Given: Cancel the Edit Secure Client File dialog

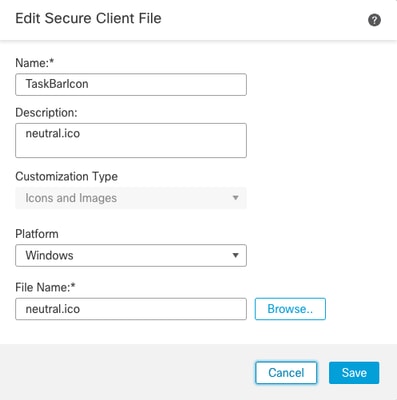Looking at the screenshot, I should click(286, 373).
